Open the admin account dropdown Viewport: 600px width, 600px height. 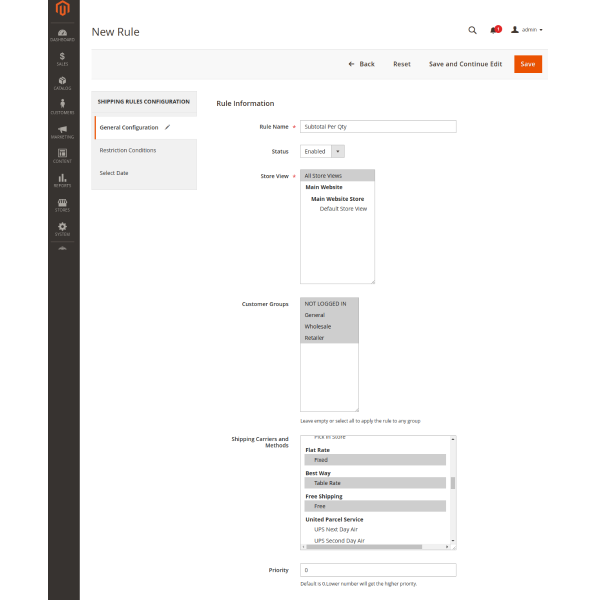tap(527, 30)
